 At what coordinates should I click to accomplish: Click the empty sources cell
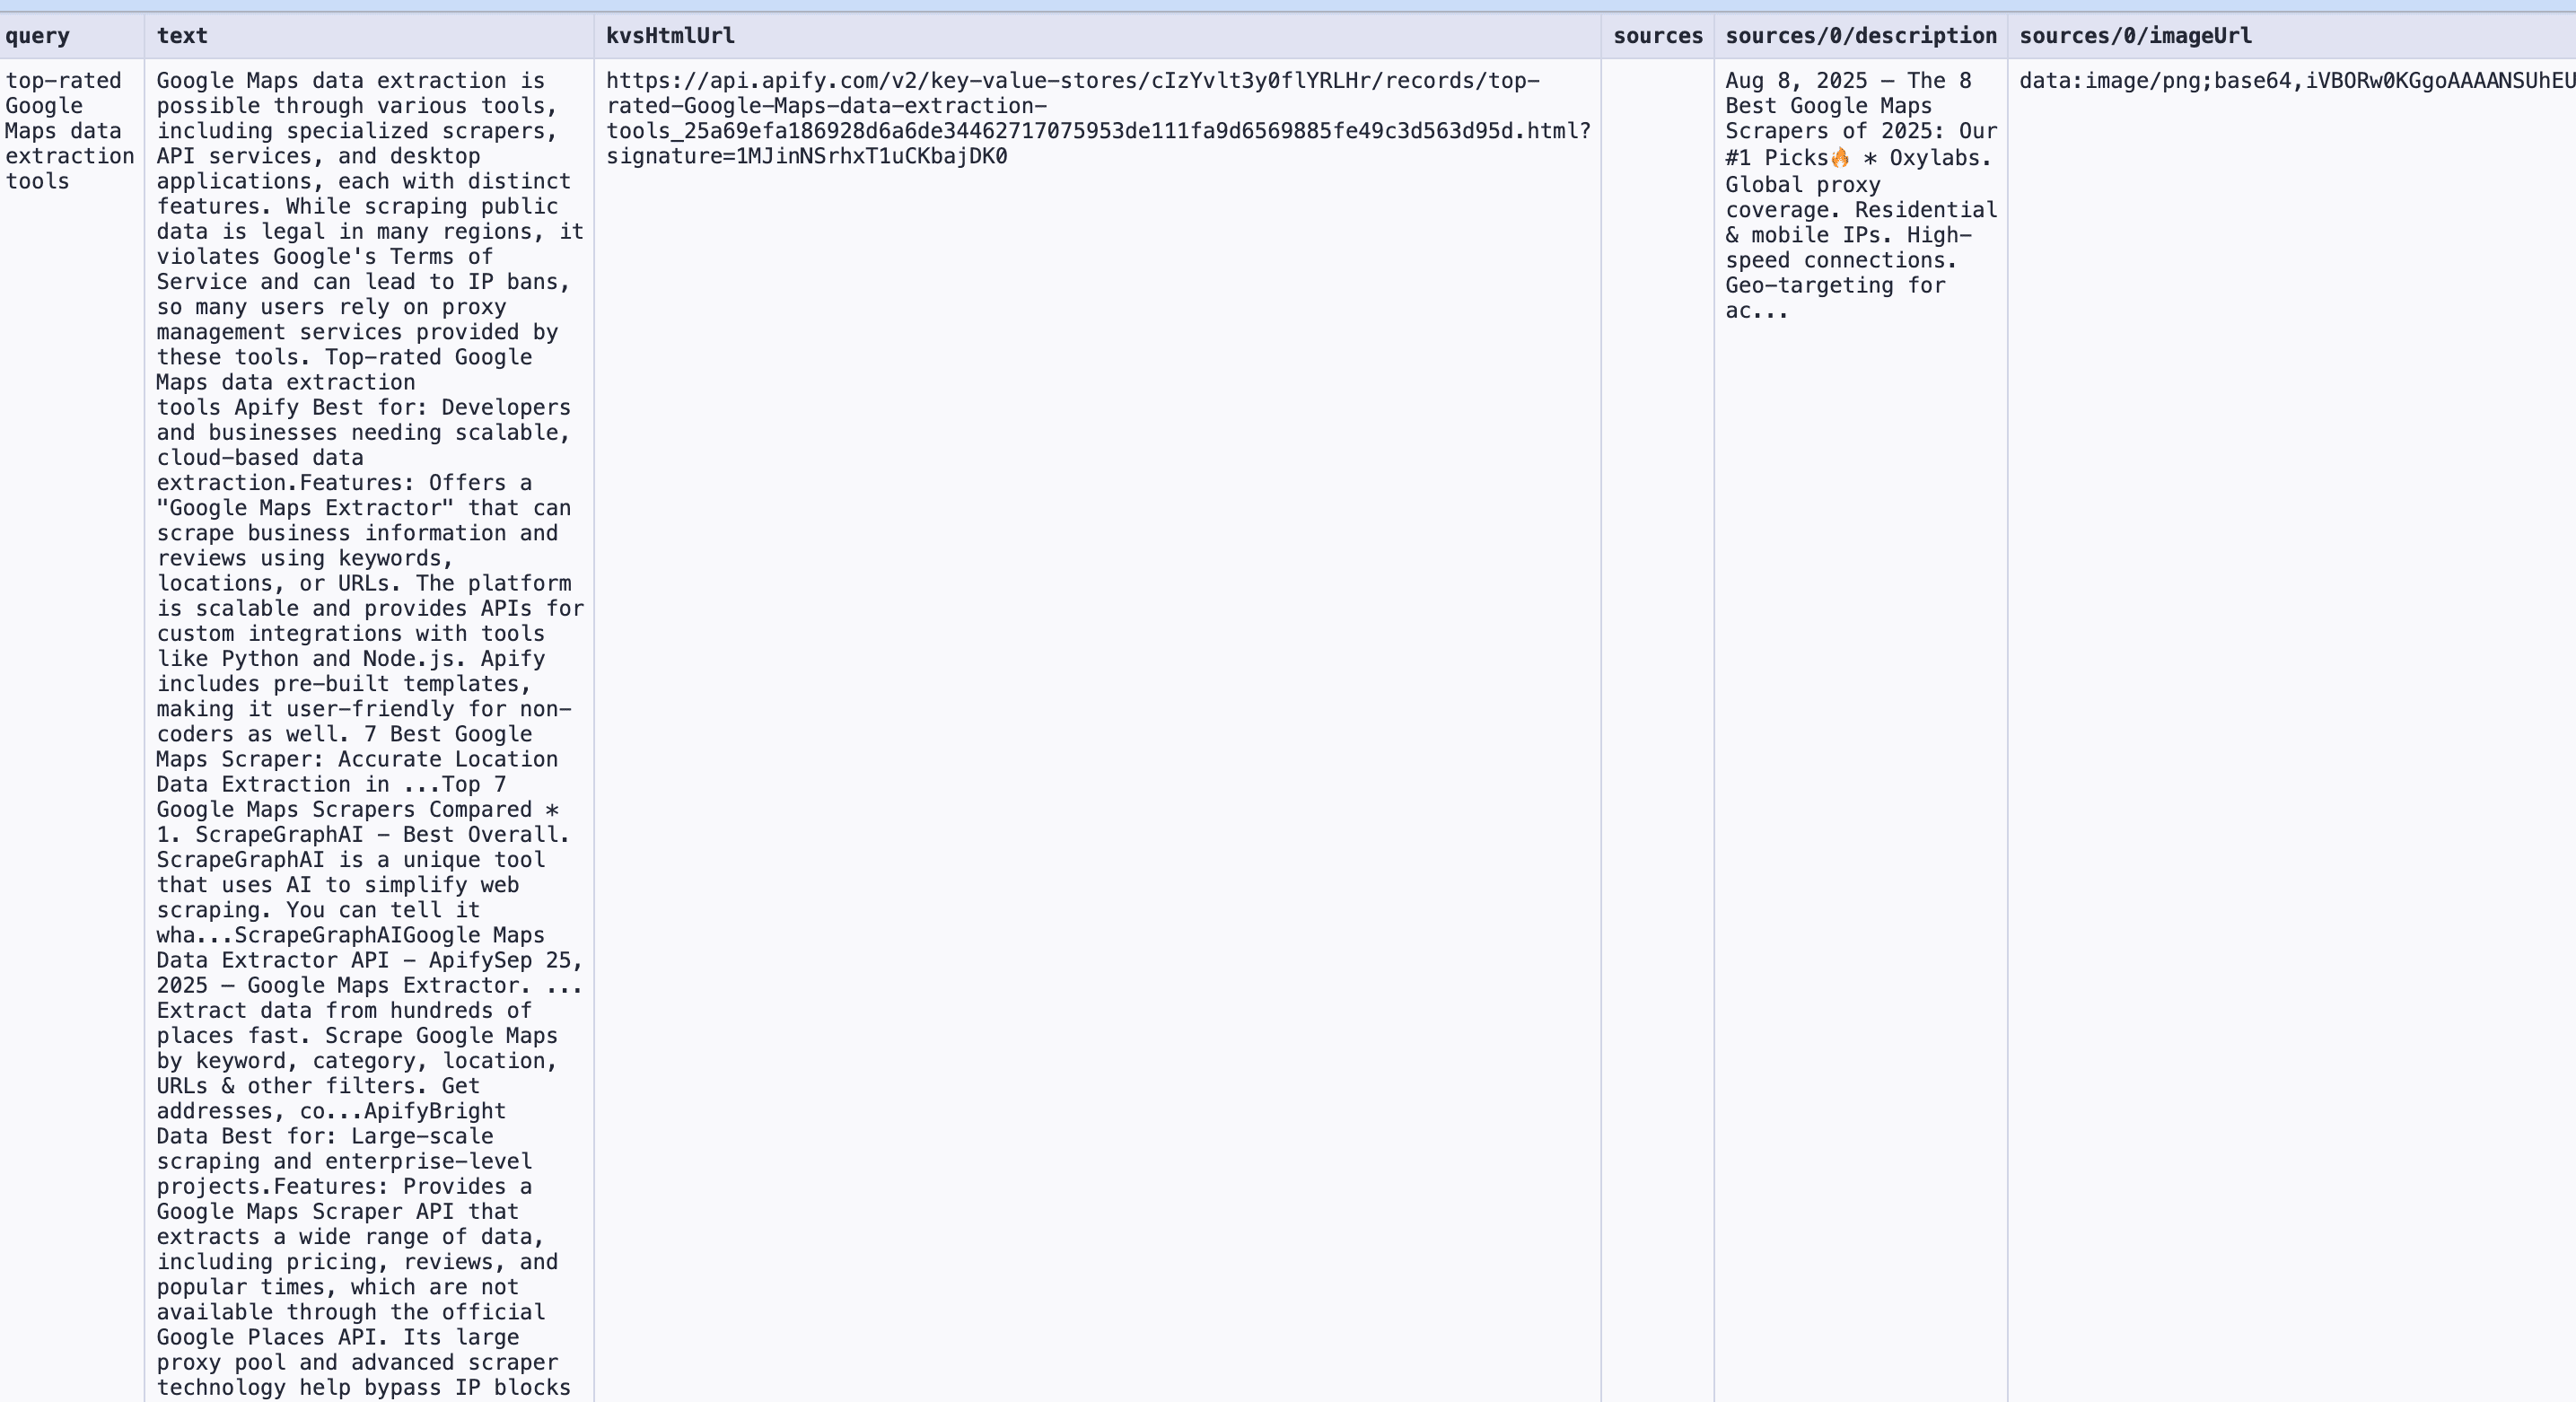point(1657,400)
